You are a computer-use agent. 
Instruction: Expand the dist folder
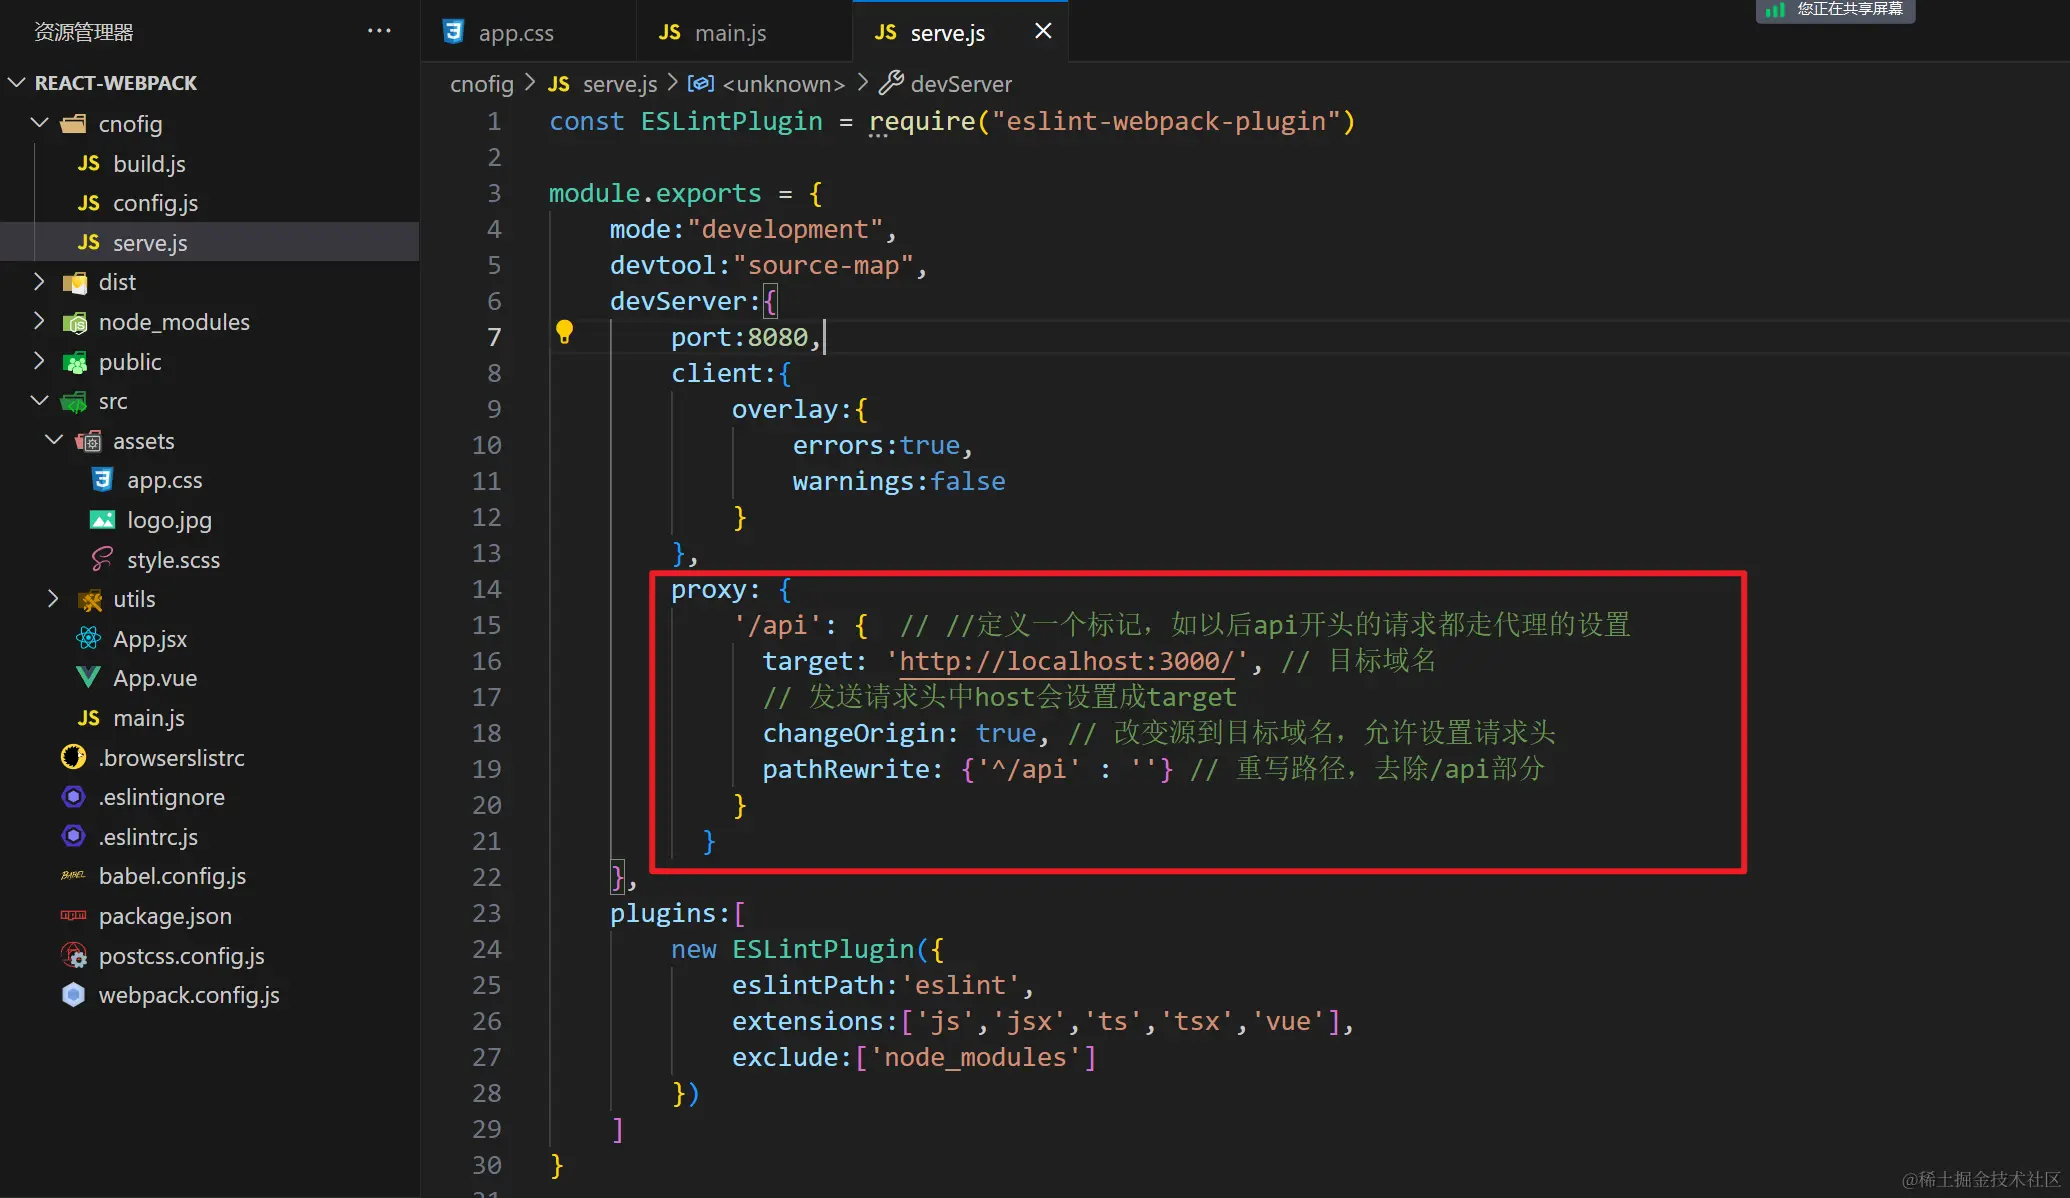pyautogui.click(x=39, y=282)
